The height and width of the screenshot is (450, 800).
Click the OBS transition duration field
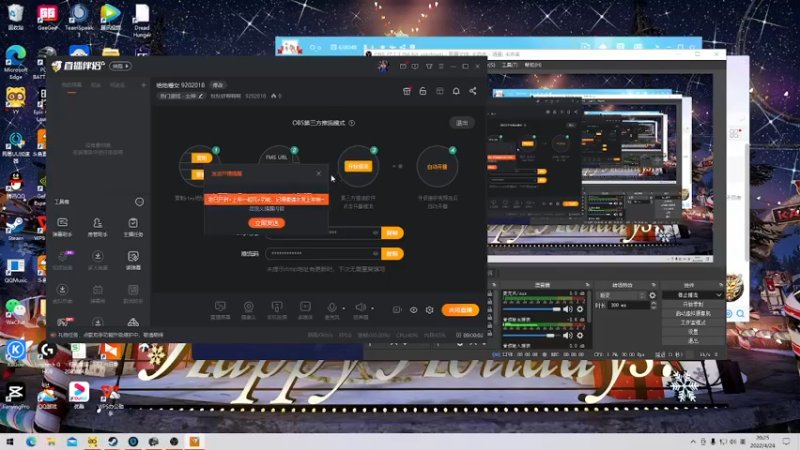(x=629, y=305)
